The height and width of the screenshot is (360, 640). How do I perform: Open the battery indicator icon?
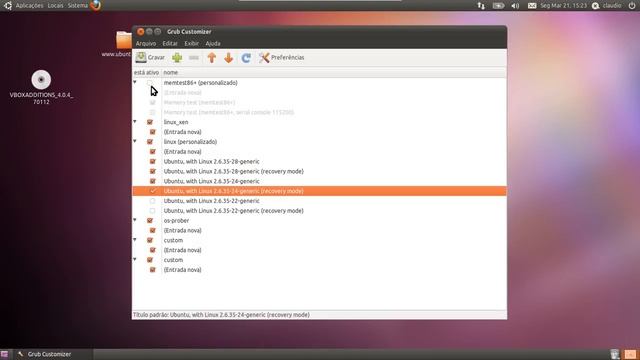point(498,5)
